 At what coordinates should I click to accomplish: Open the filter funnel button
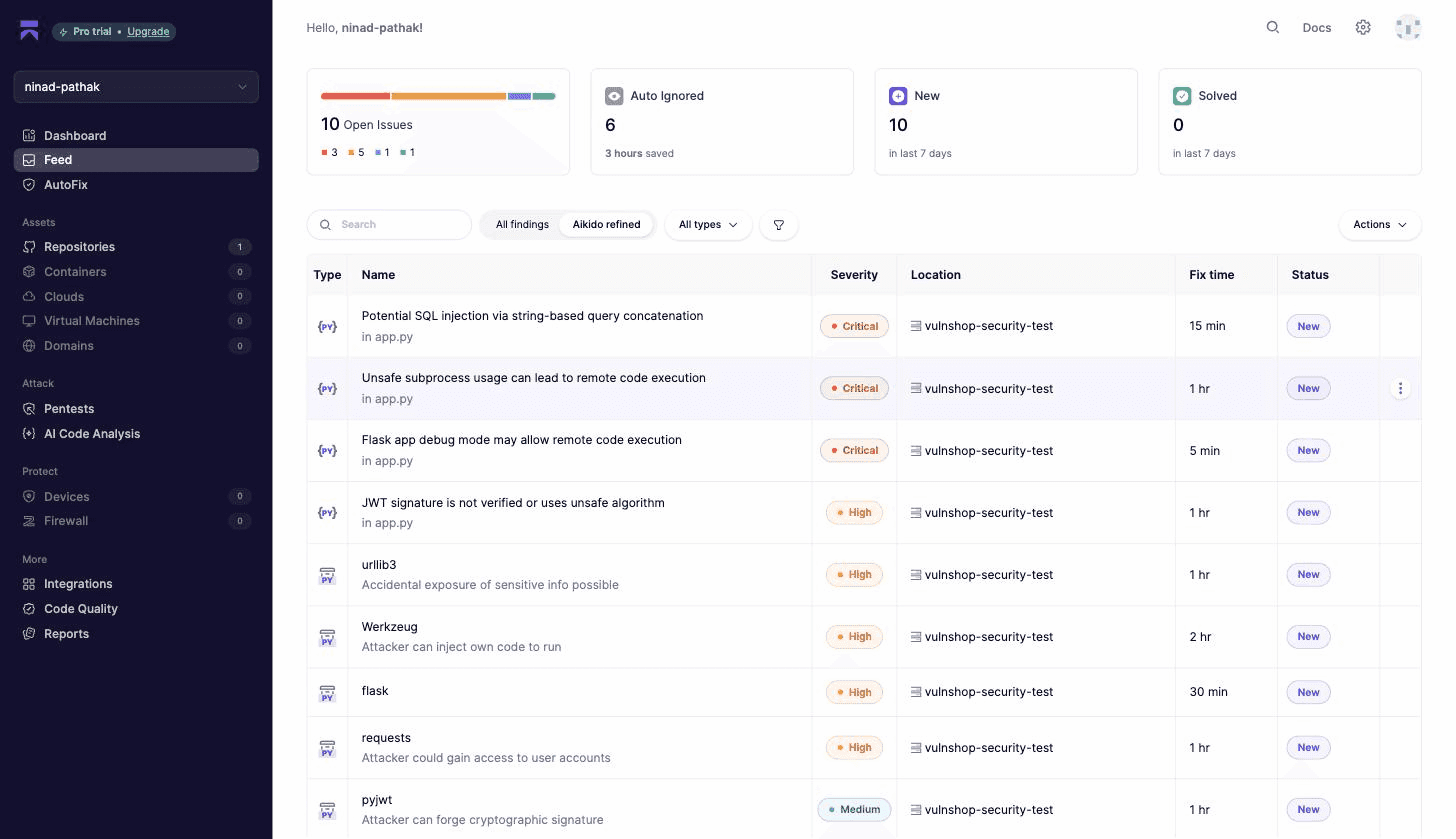(x=779, y=225)
